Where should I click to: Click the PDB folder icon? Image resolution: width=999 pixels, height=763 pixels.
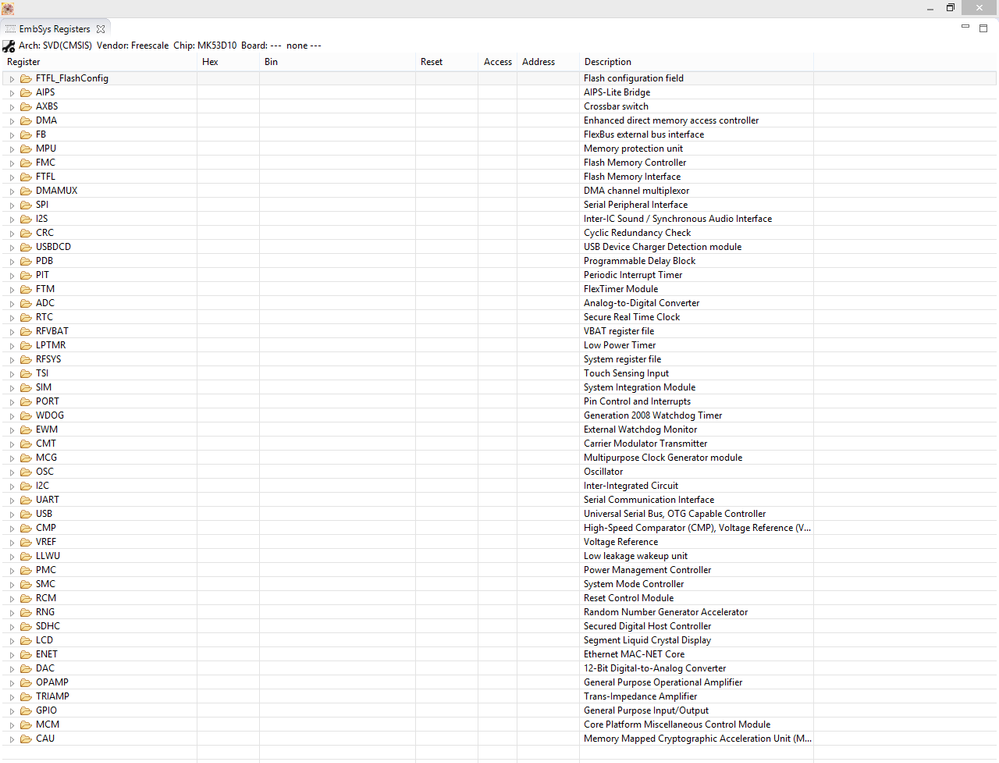[25, 260]
